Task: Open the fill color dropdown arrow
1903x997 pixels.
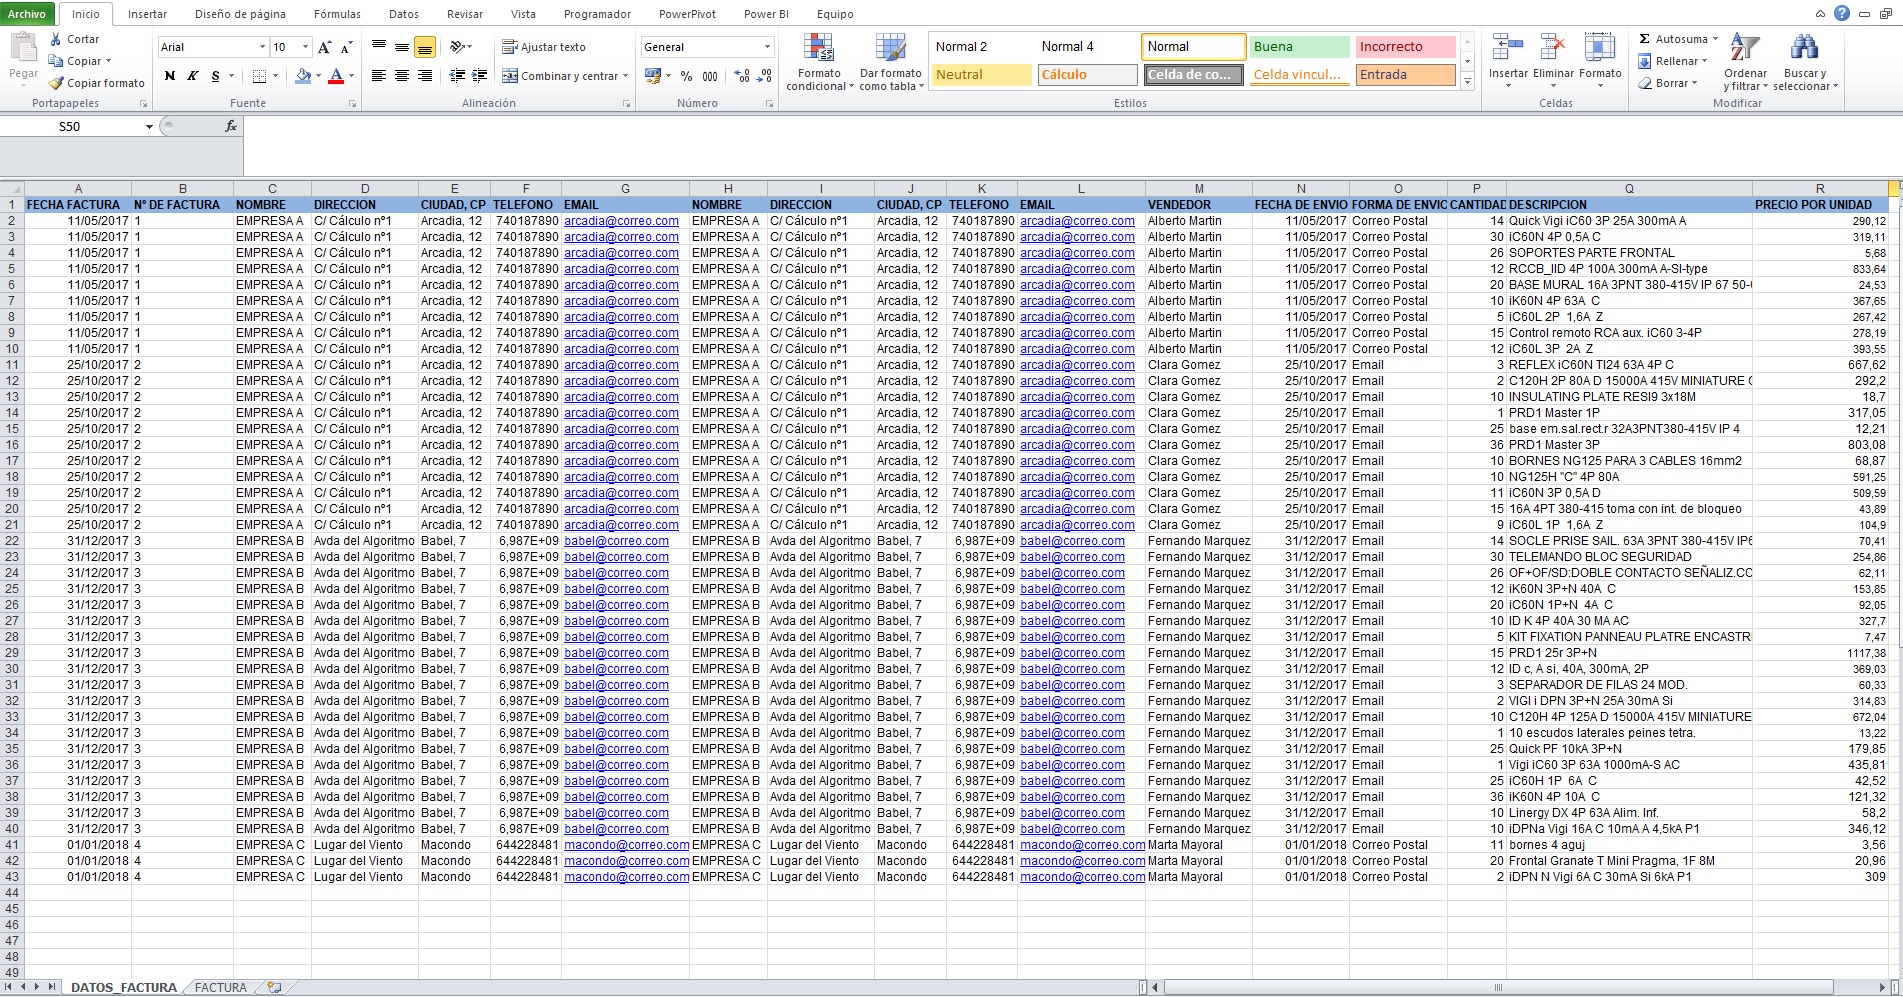Action: (x=318, y=76)
